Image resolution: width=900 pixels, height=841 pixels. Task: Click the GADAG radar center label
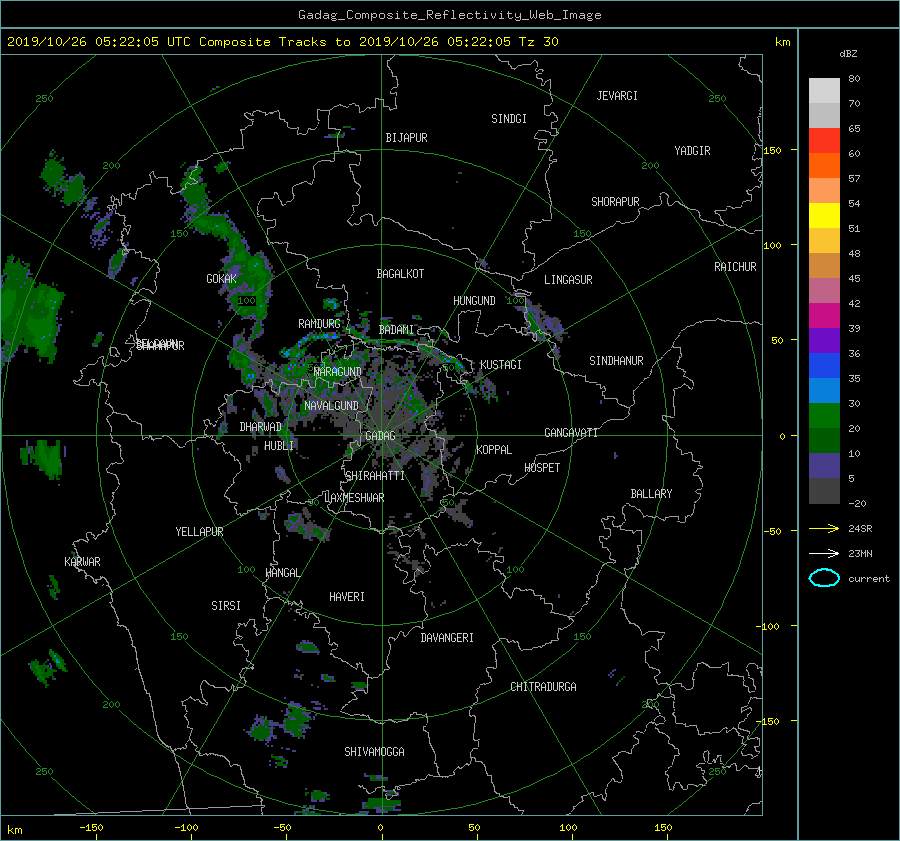380,436
